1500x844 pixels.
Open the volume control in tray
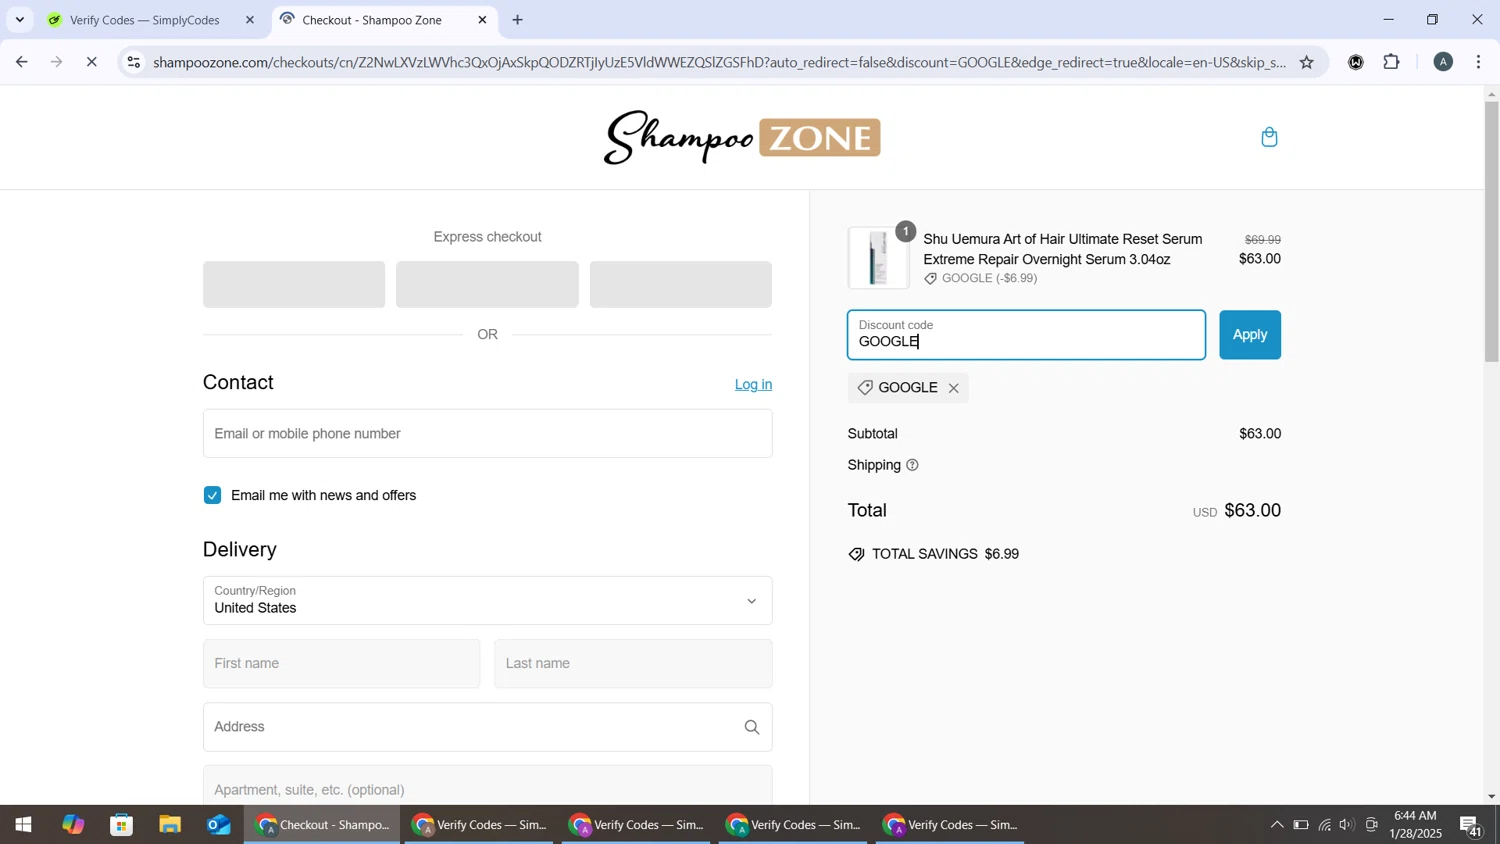(x=1347, y=825)
